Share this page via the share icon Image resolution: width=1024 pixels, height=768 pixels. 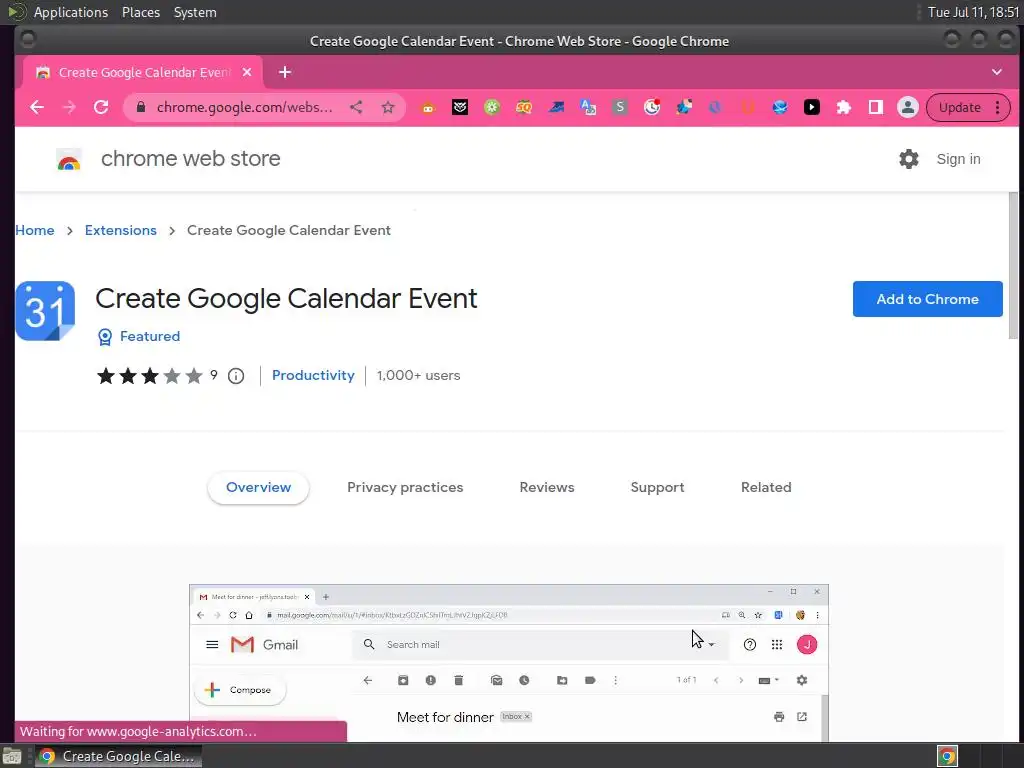[x=356, y=107]
